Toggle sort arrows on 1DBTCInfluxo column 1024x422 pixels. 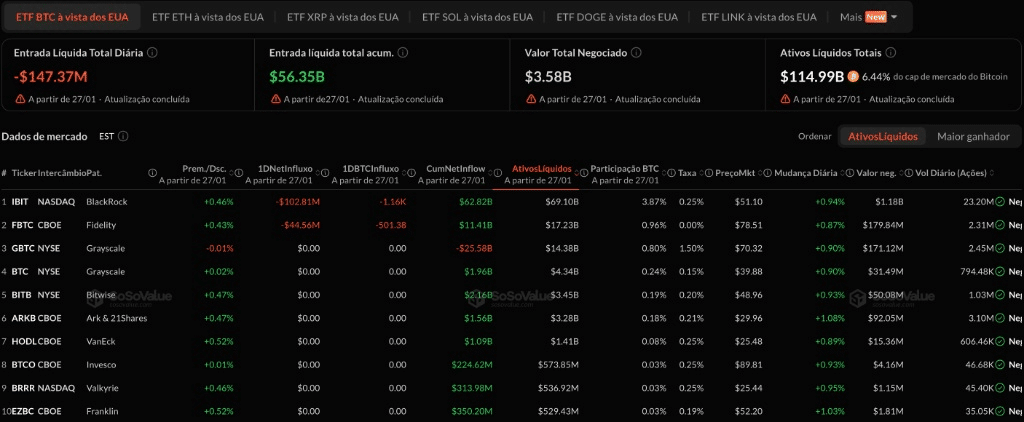point(402,173)
